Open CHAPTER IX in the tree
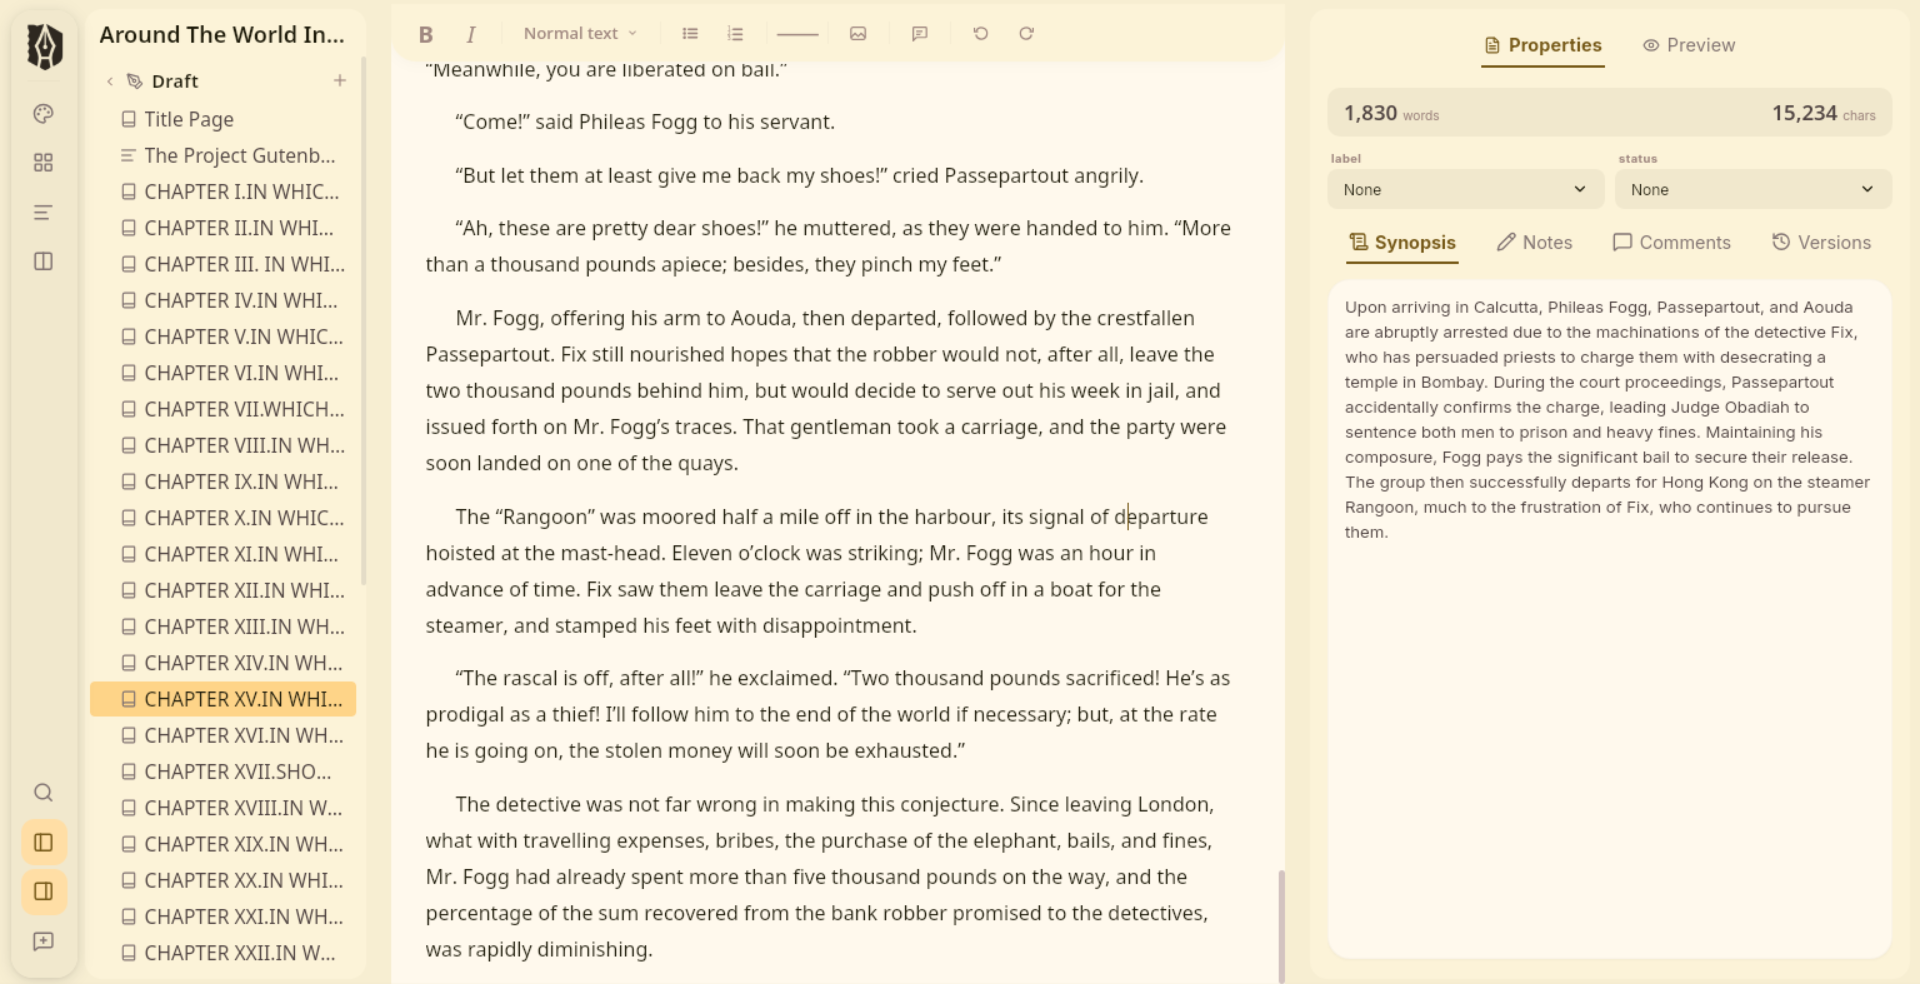 [x=223, y=482]
